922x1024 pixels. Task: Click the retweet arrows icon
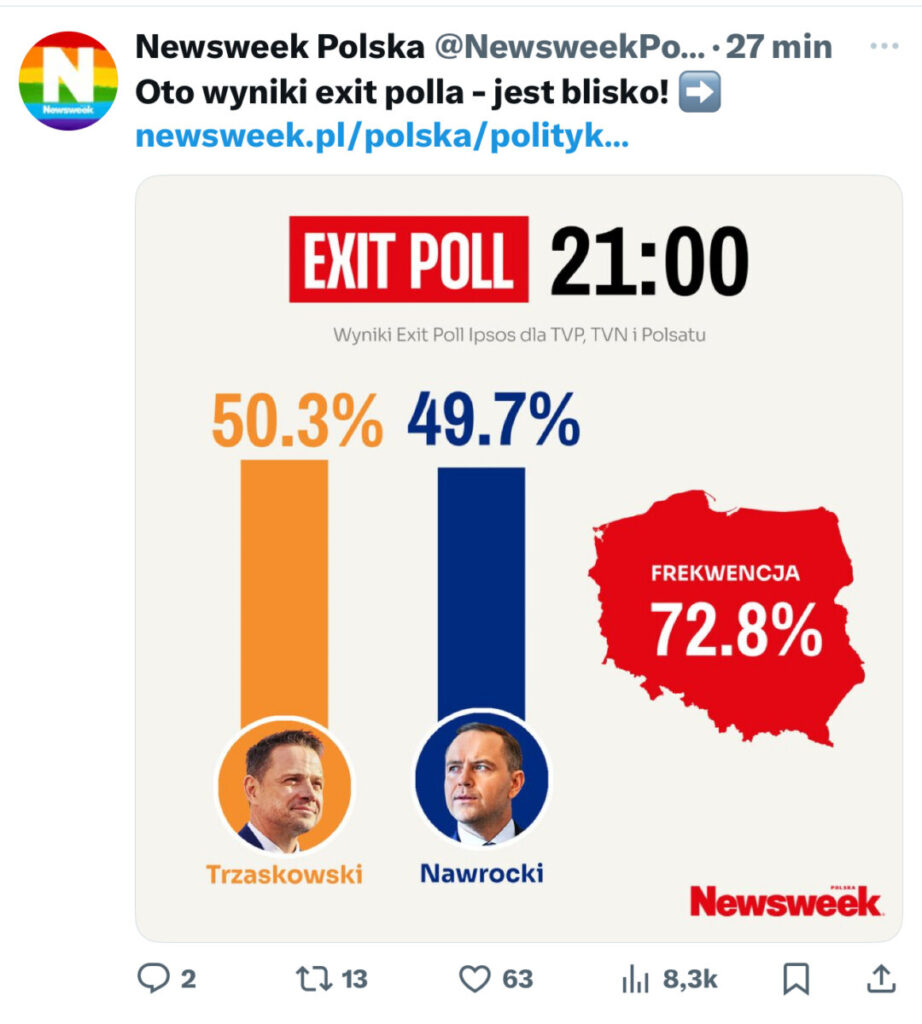click(313, 979)
